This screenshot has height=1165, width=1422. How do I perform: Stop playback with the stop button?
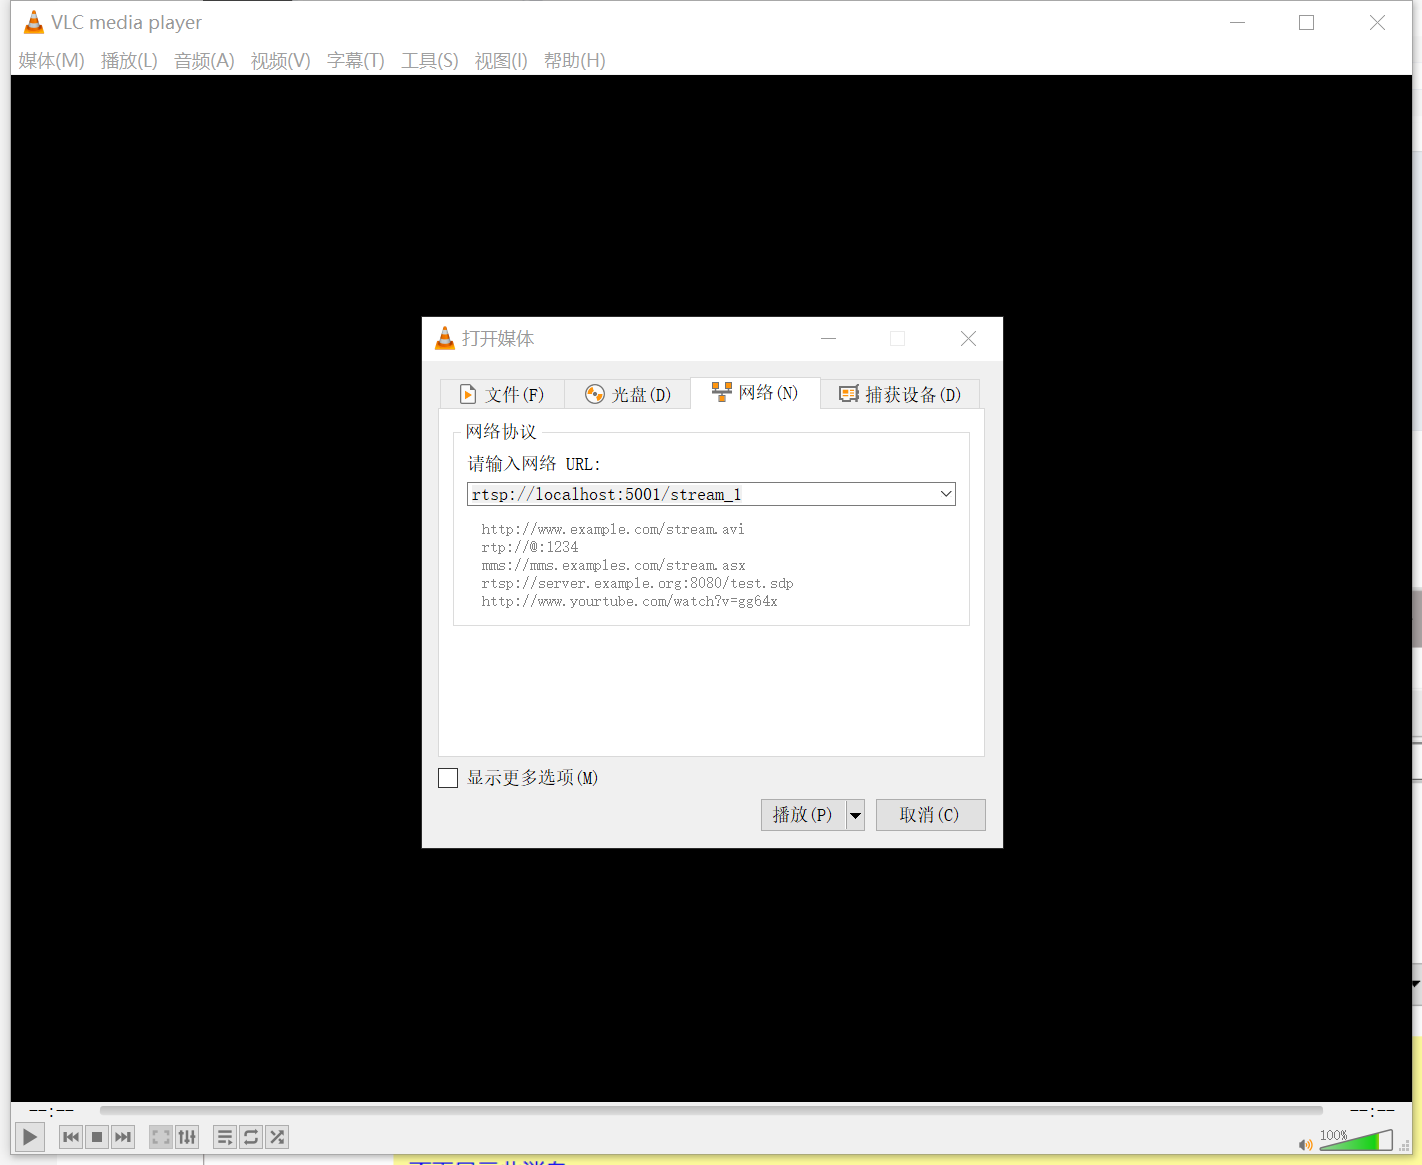(x=97, y=1137)
